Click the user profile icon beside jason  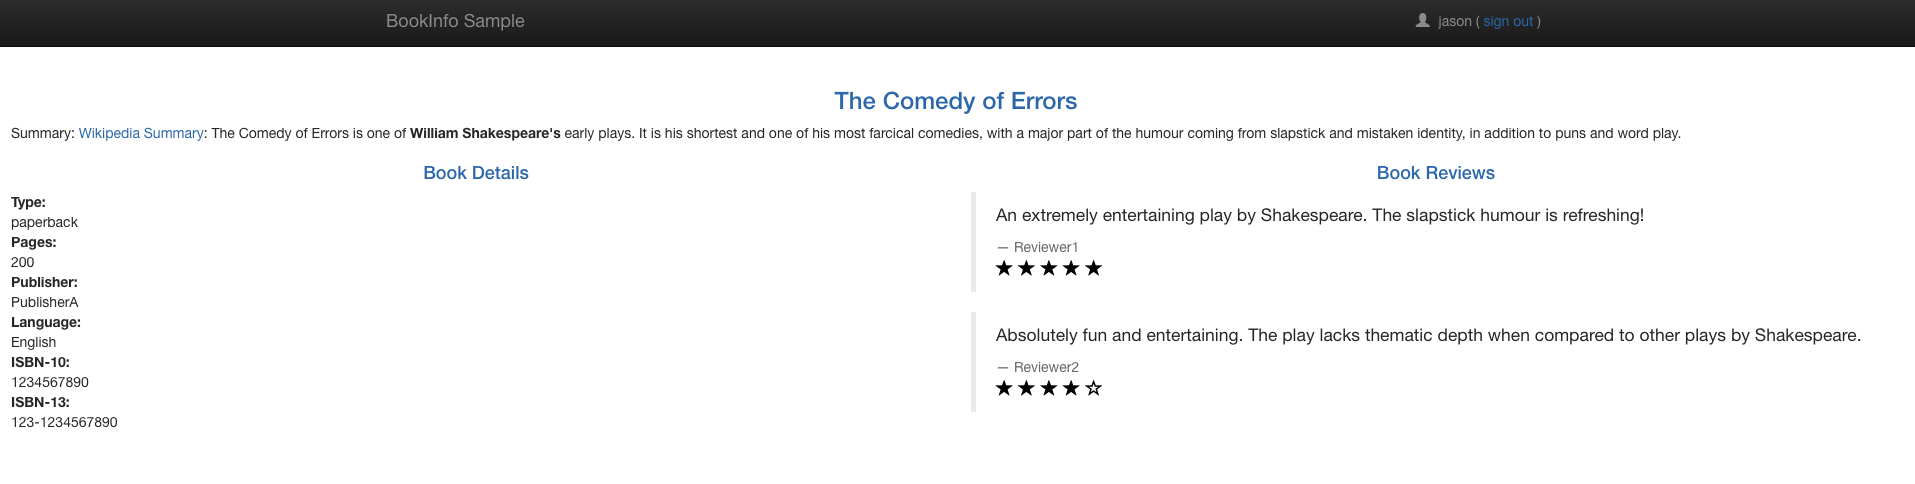[x=1422, y=20]
